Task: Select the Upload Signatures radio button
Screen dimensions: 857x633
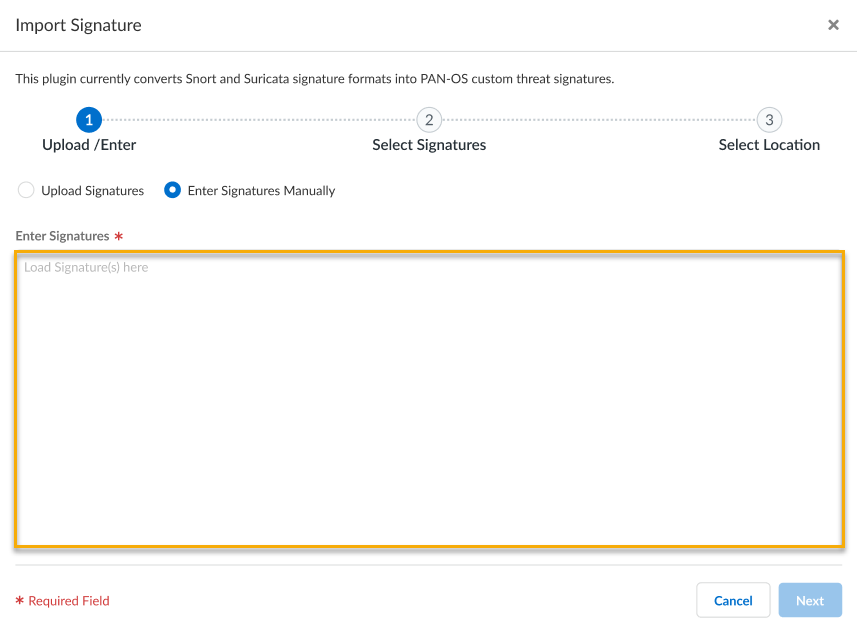Action: [x=26, y=190]
